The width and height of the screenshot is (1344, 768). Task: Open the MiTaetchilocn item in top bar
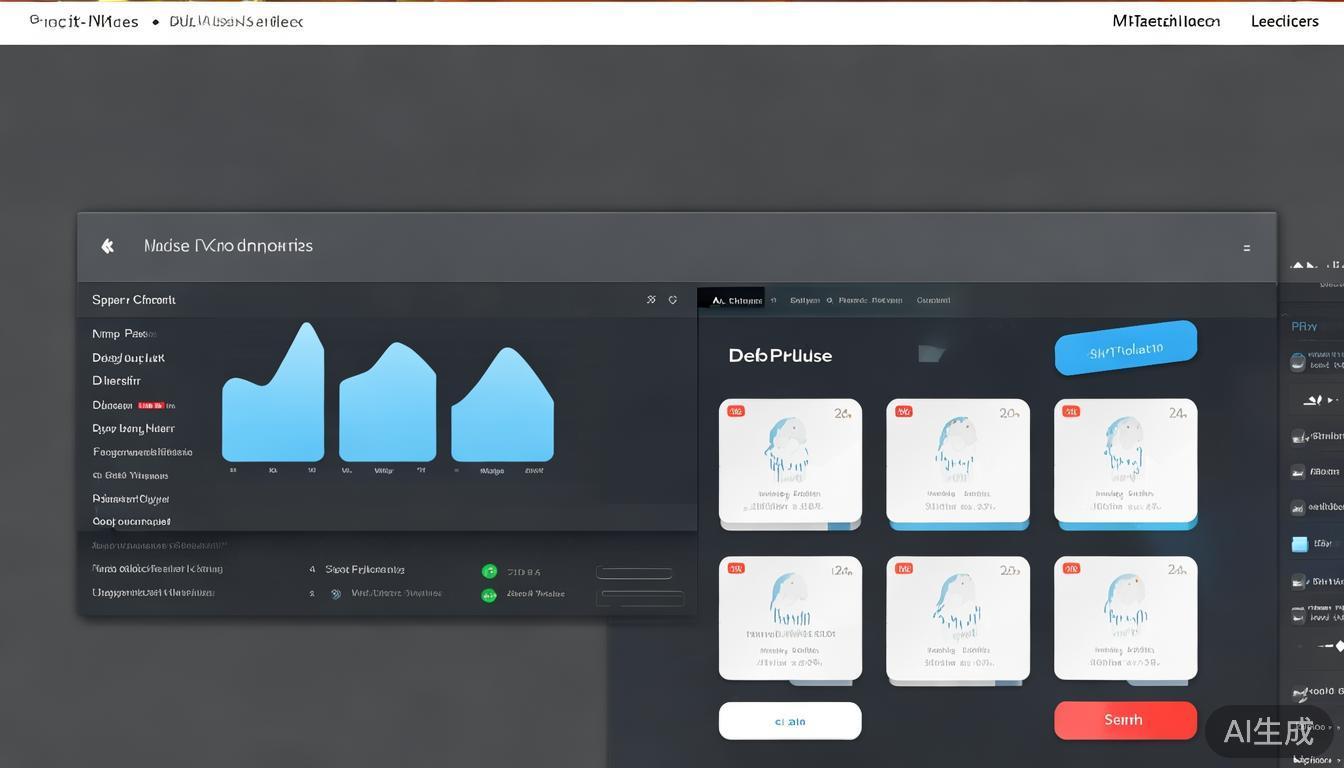(x=1166, y=21)
